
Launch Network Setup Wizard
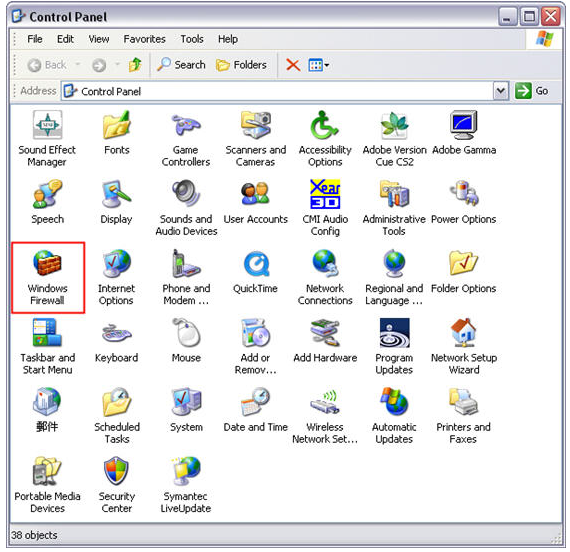coord(464,347)
